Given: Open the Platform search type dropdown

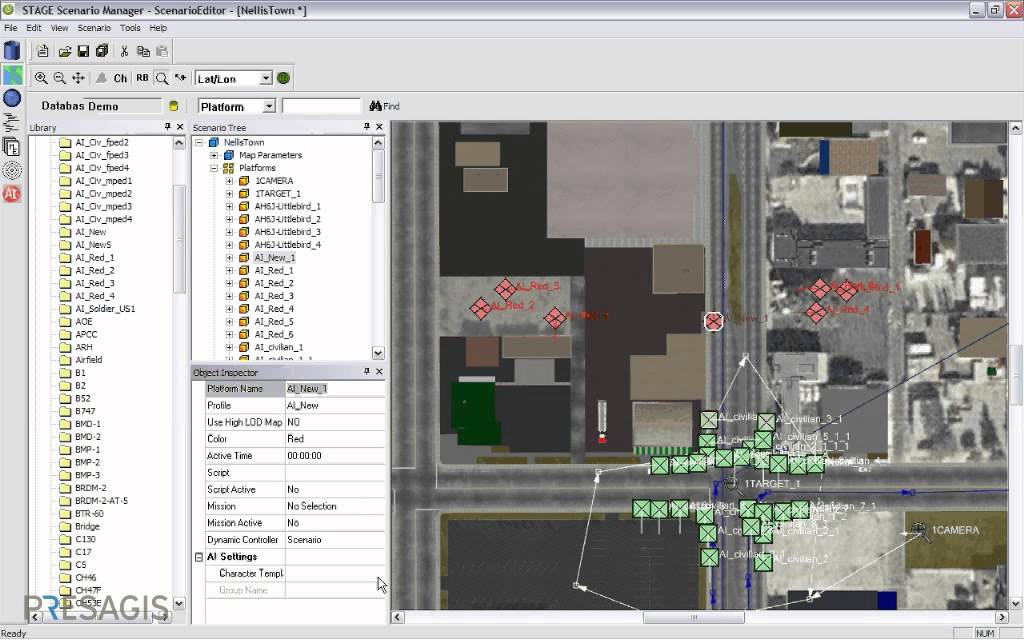Looking at the screenshot, I should coord(269,106).
